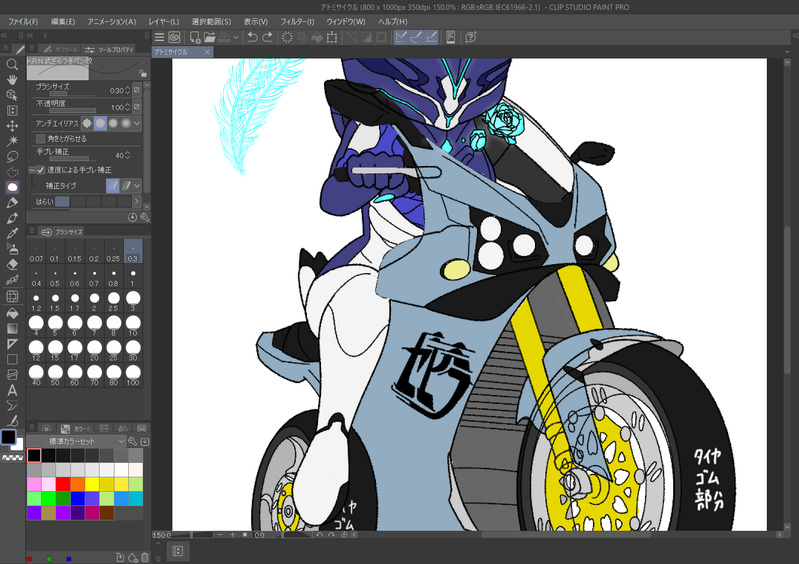Select the Lasso selection tool
Viewport: 799px width, 564px height.
click(x=12, y=156)
